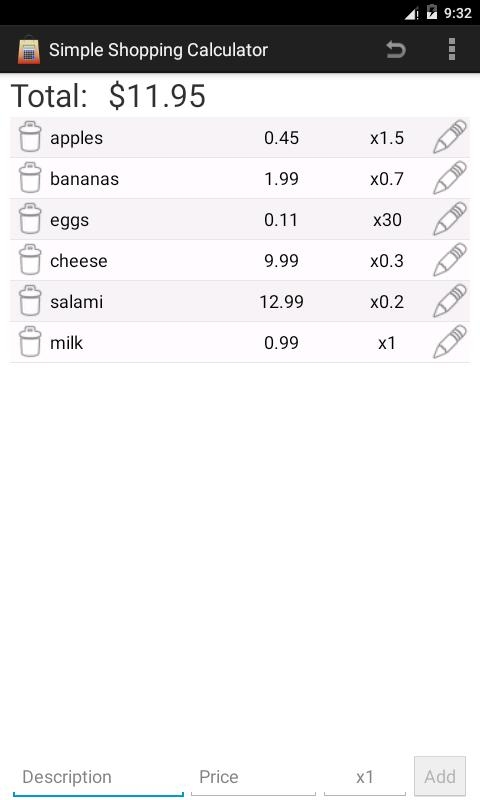Edit the apples entry with pencil icon
This screenshot has width=480, height=800.
[x=449, y=137]
